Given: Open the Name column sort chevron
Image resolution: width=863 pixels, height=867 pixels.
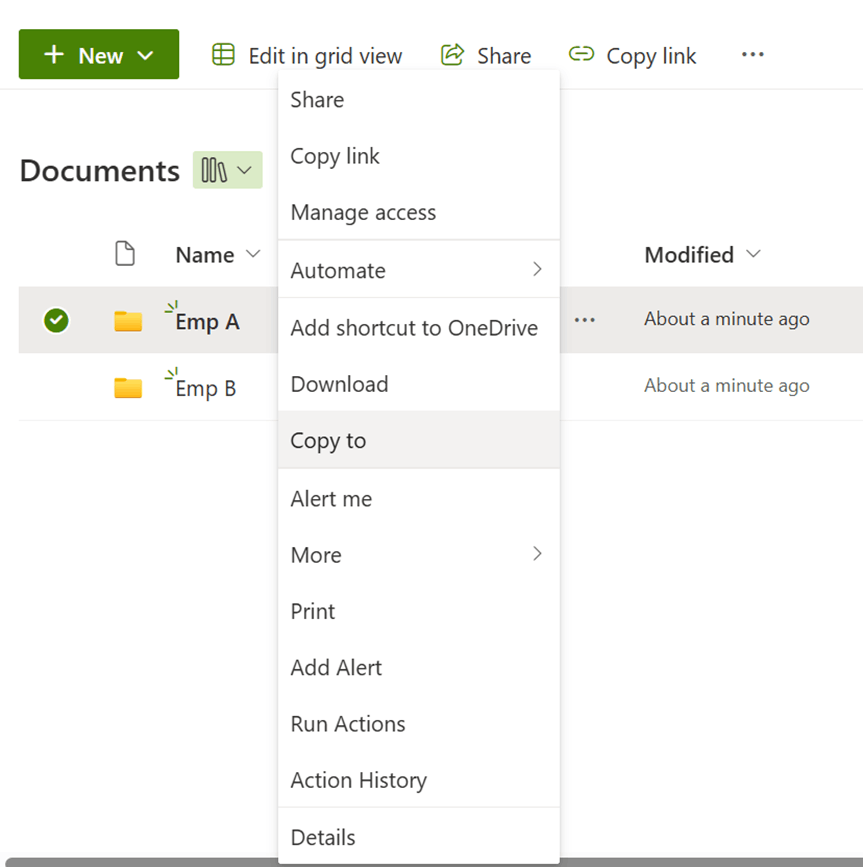Looking at the screenshot, I should (253, 254).
